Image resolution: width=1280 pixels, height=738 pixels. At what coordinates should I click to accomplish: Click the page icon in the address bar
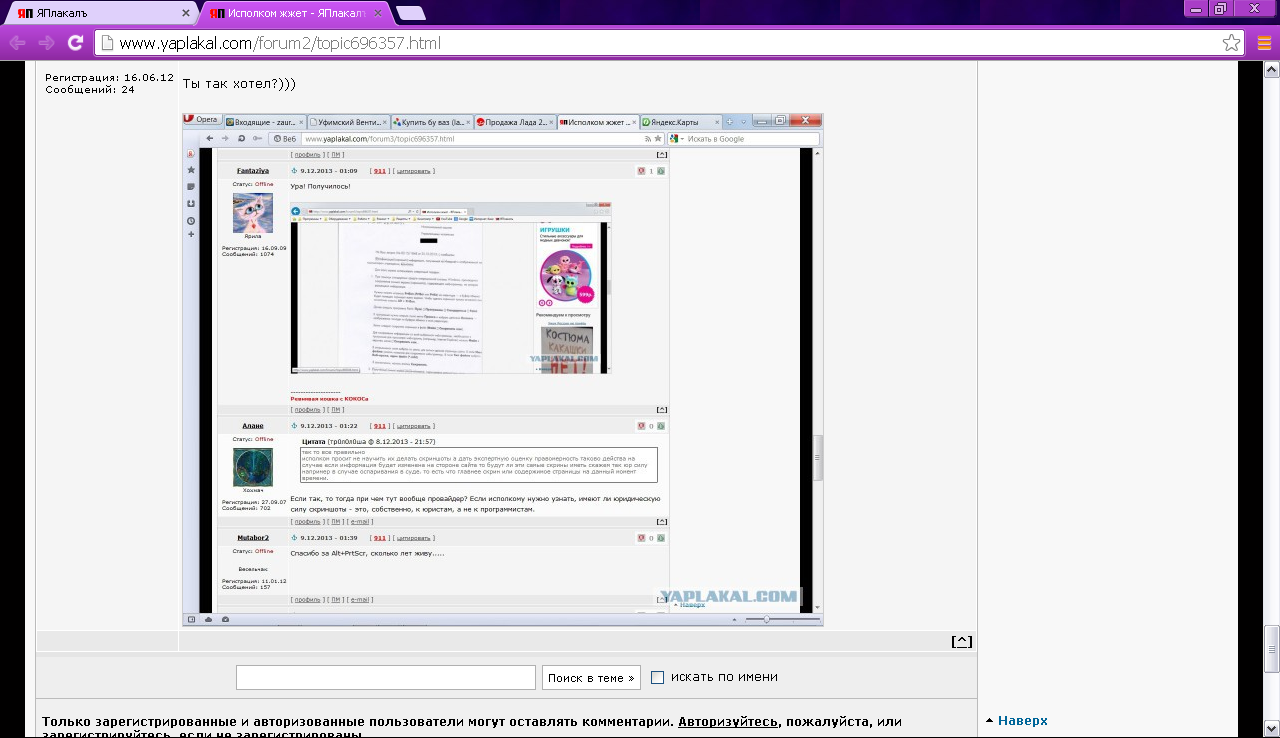pos(107,43)
